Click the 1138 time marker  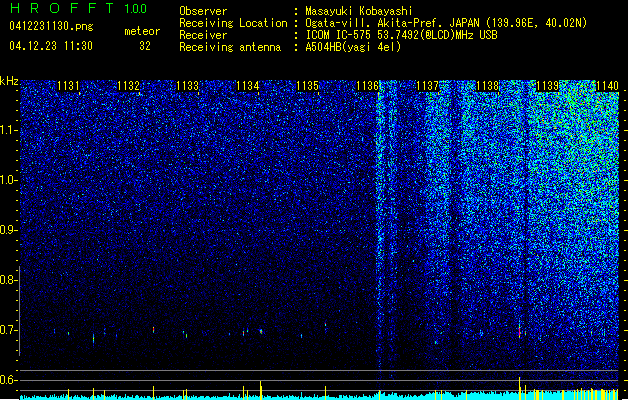[487, 86]
